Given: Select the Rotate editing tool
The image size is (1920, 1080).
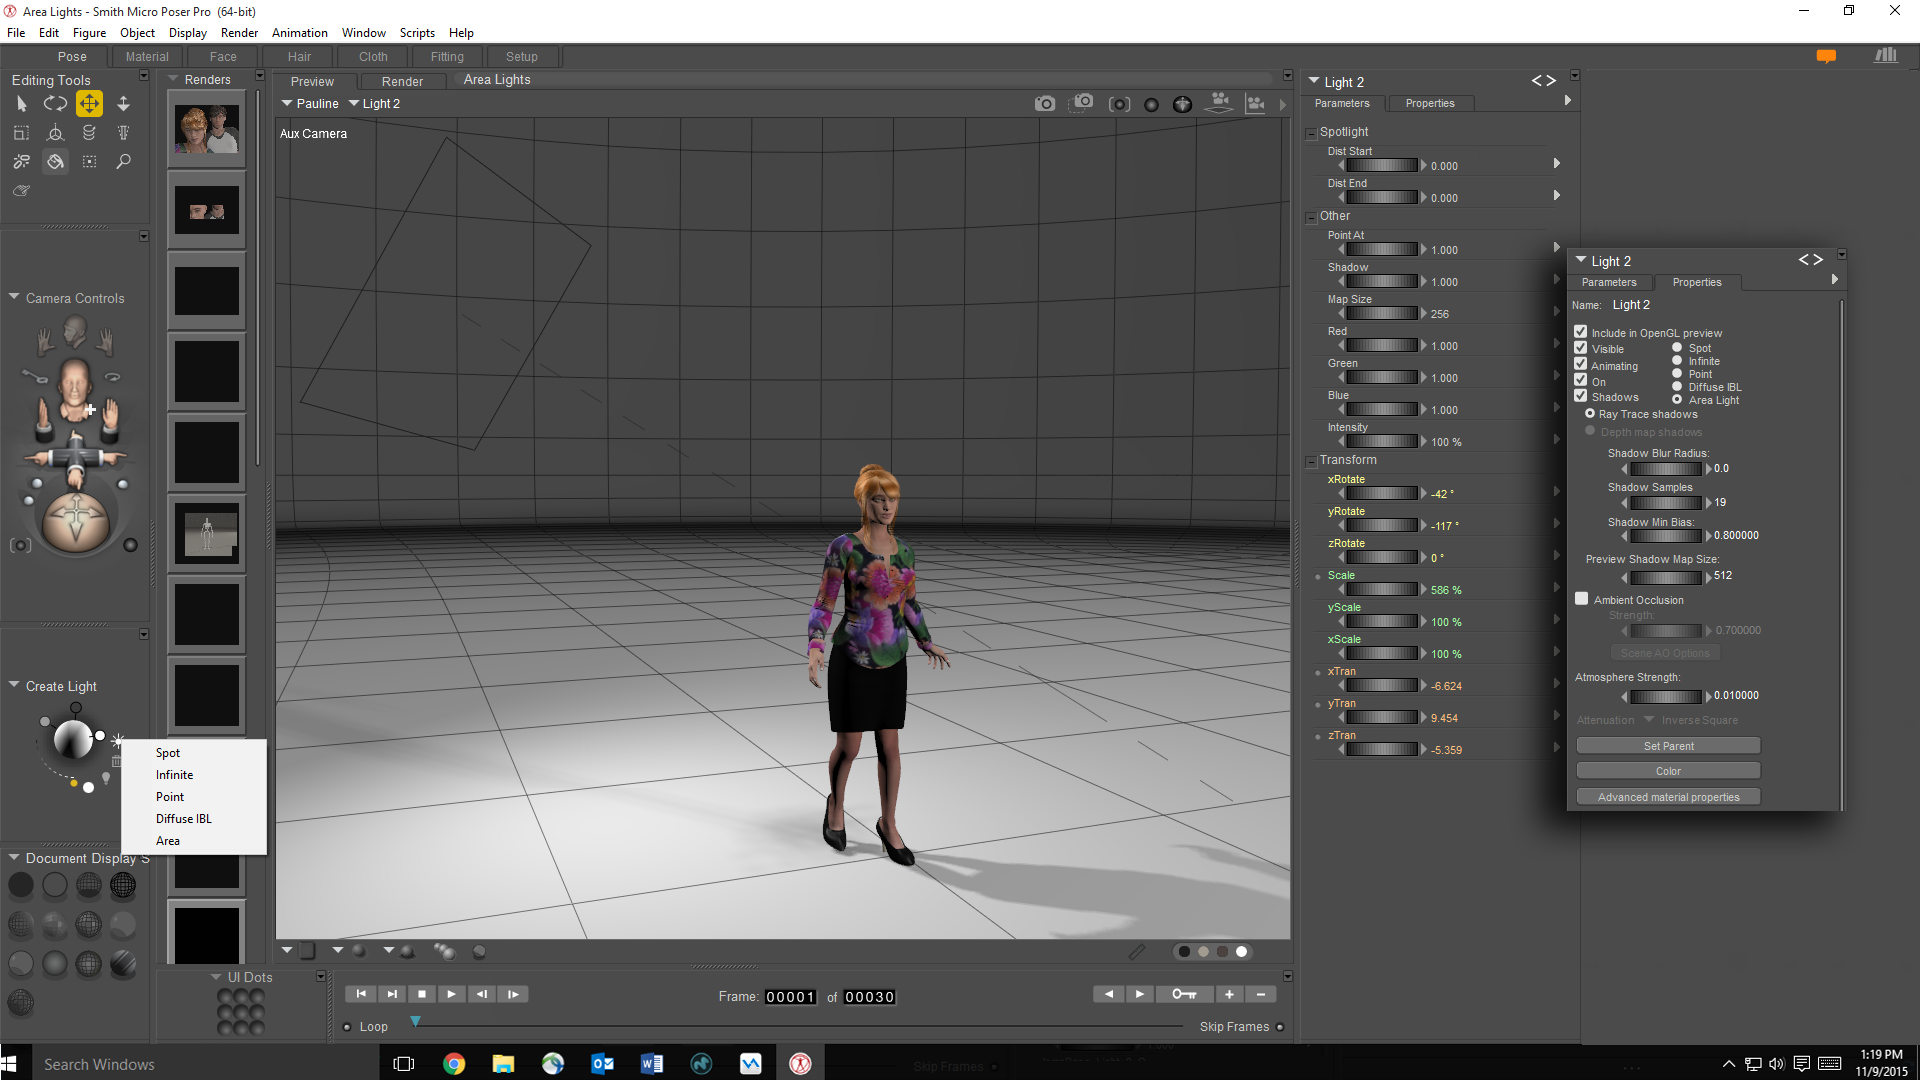Looking at the screenshot, I should tap(55, 104).
